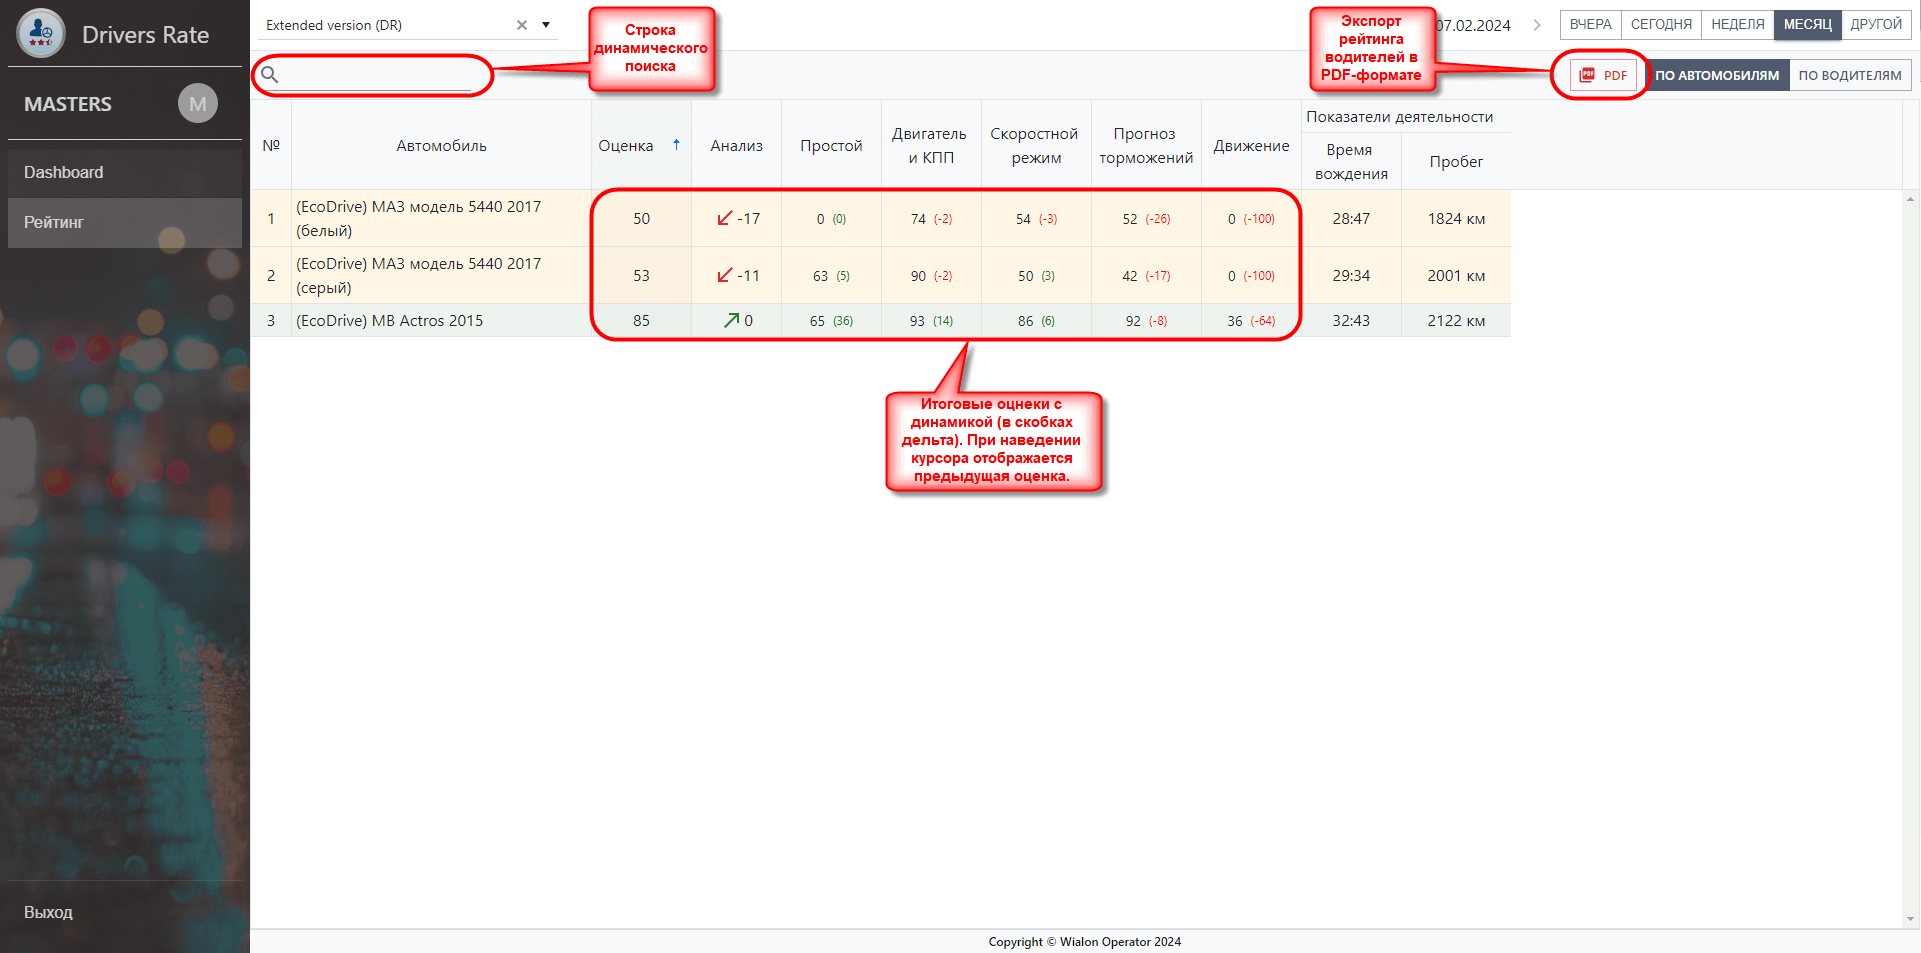Select the Сегодня period button
This screenshot has height=953, width=1921.
[x=1661, y=25]
